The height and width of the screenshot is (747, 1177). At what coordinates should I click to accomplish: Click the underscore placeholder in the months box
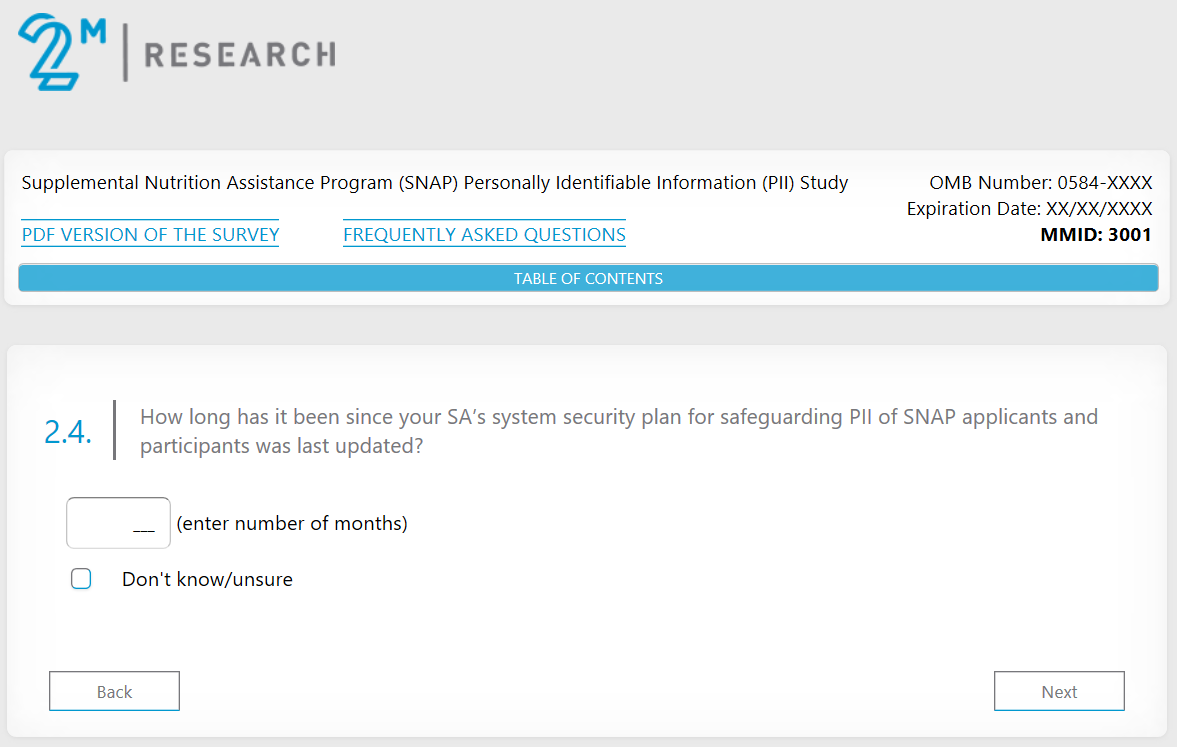pyautogui.click(x=144, y=530)
